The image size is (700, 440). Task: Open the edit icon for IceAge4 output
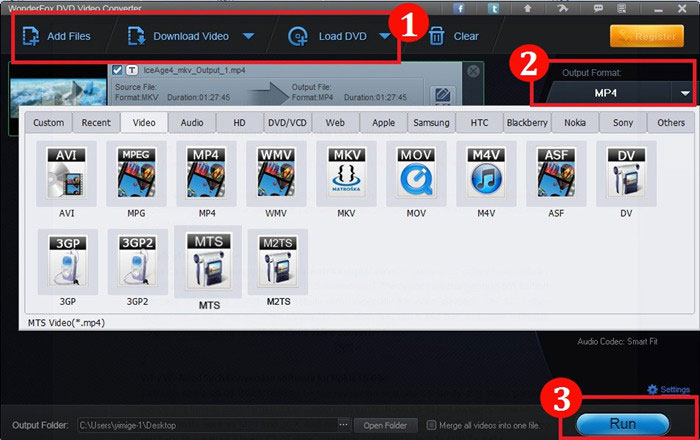point(442,95)
